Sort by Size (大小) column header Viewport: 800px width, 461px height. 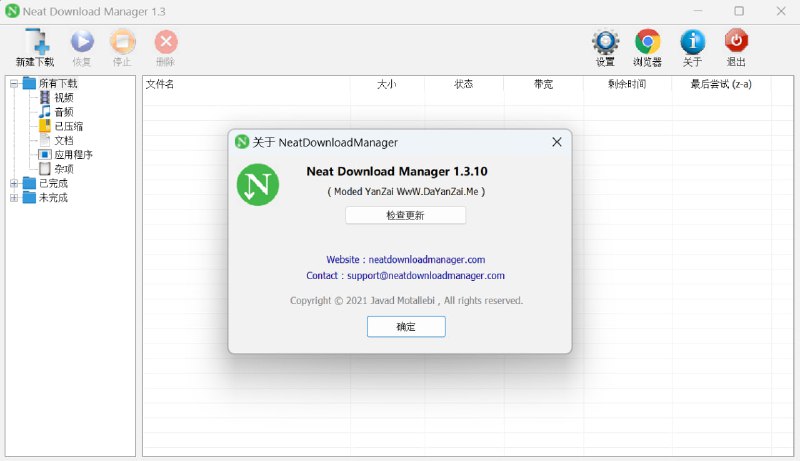pos(387,84)
